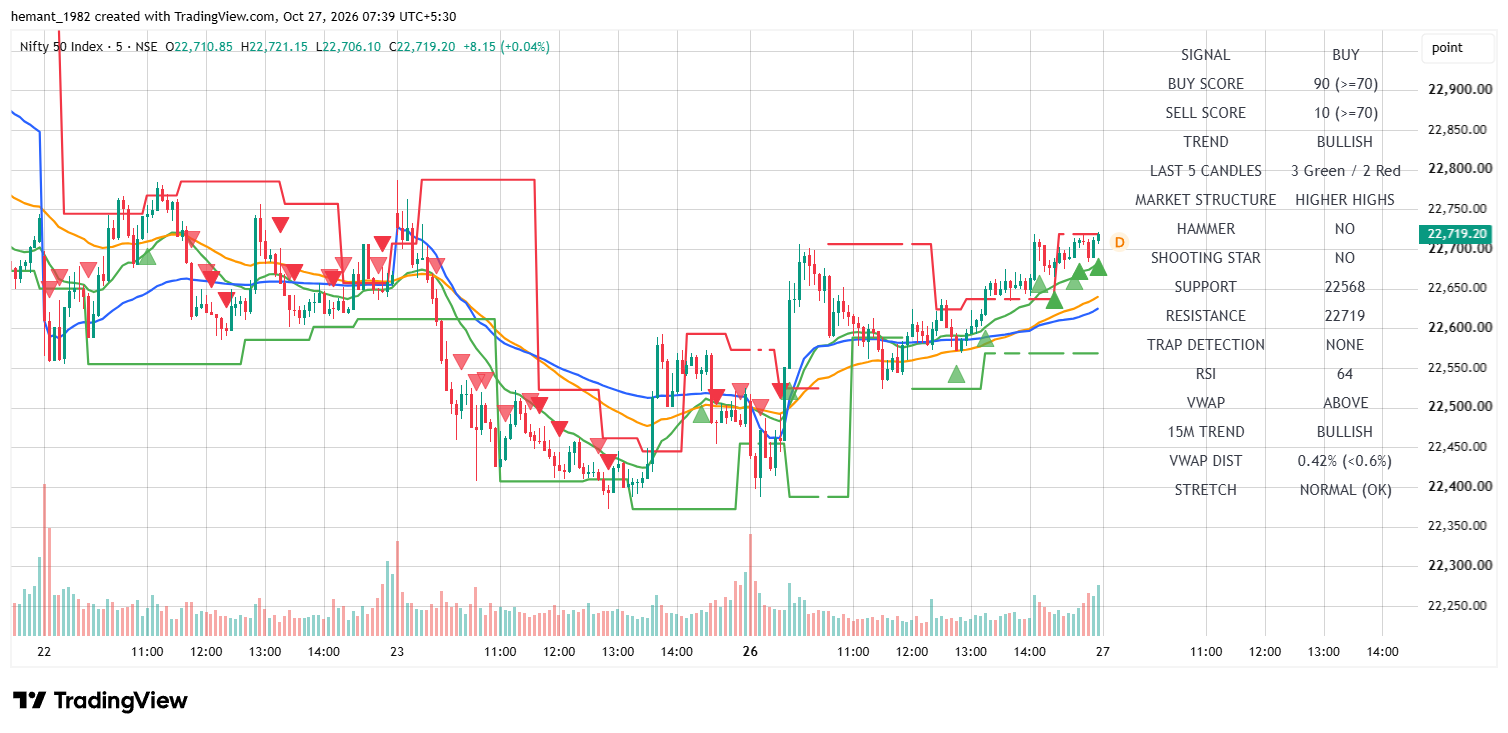Select the VWAP DIST value 0.42% (<0.6%)
Screen dimensions: 1508x733
coord(1345,461)
